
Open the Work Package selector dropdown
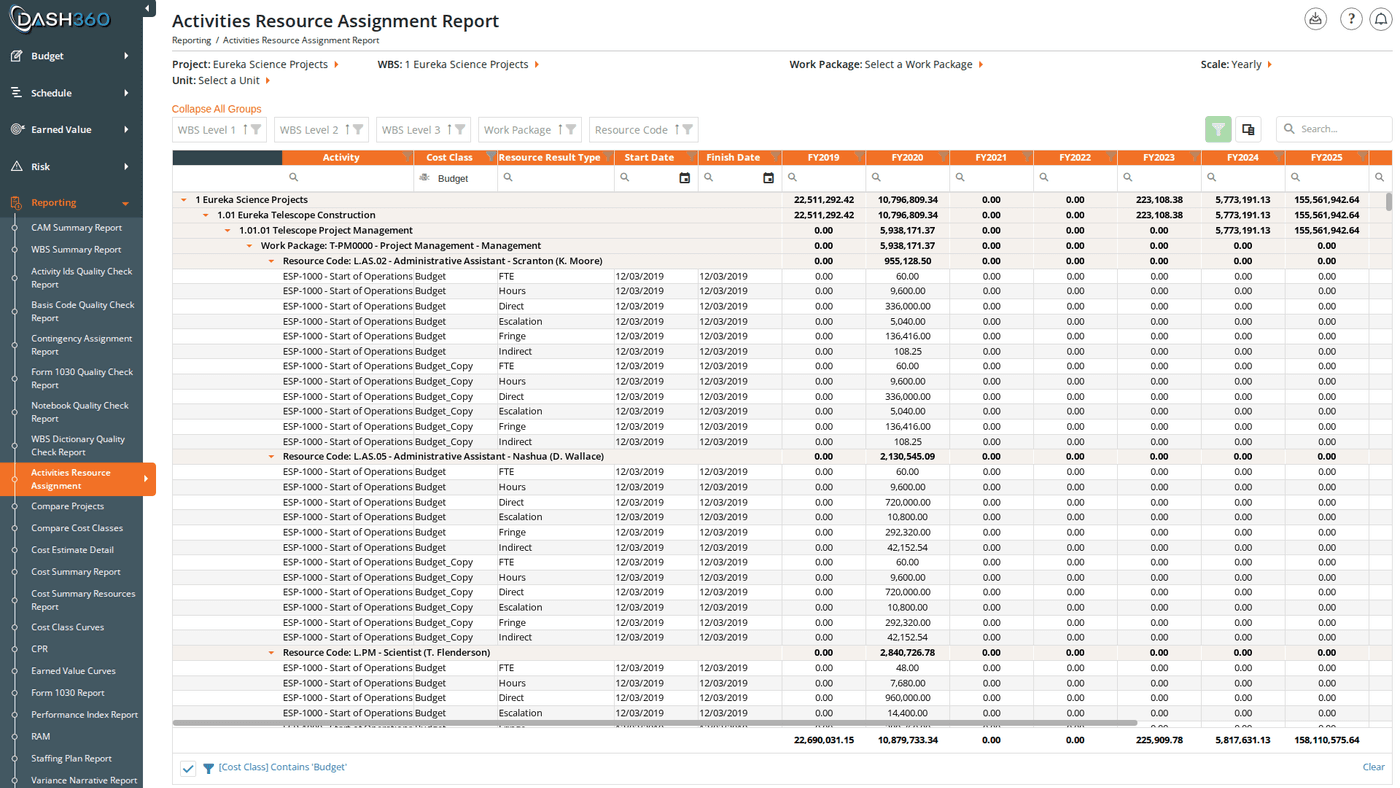click(981, 65)
